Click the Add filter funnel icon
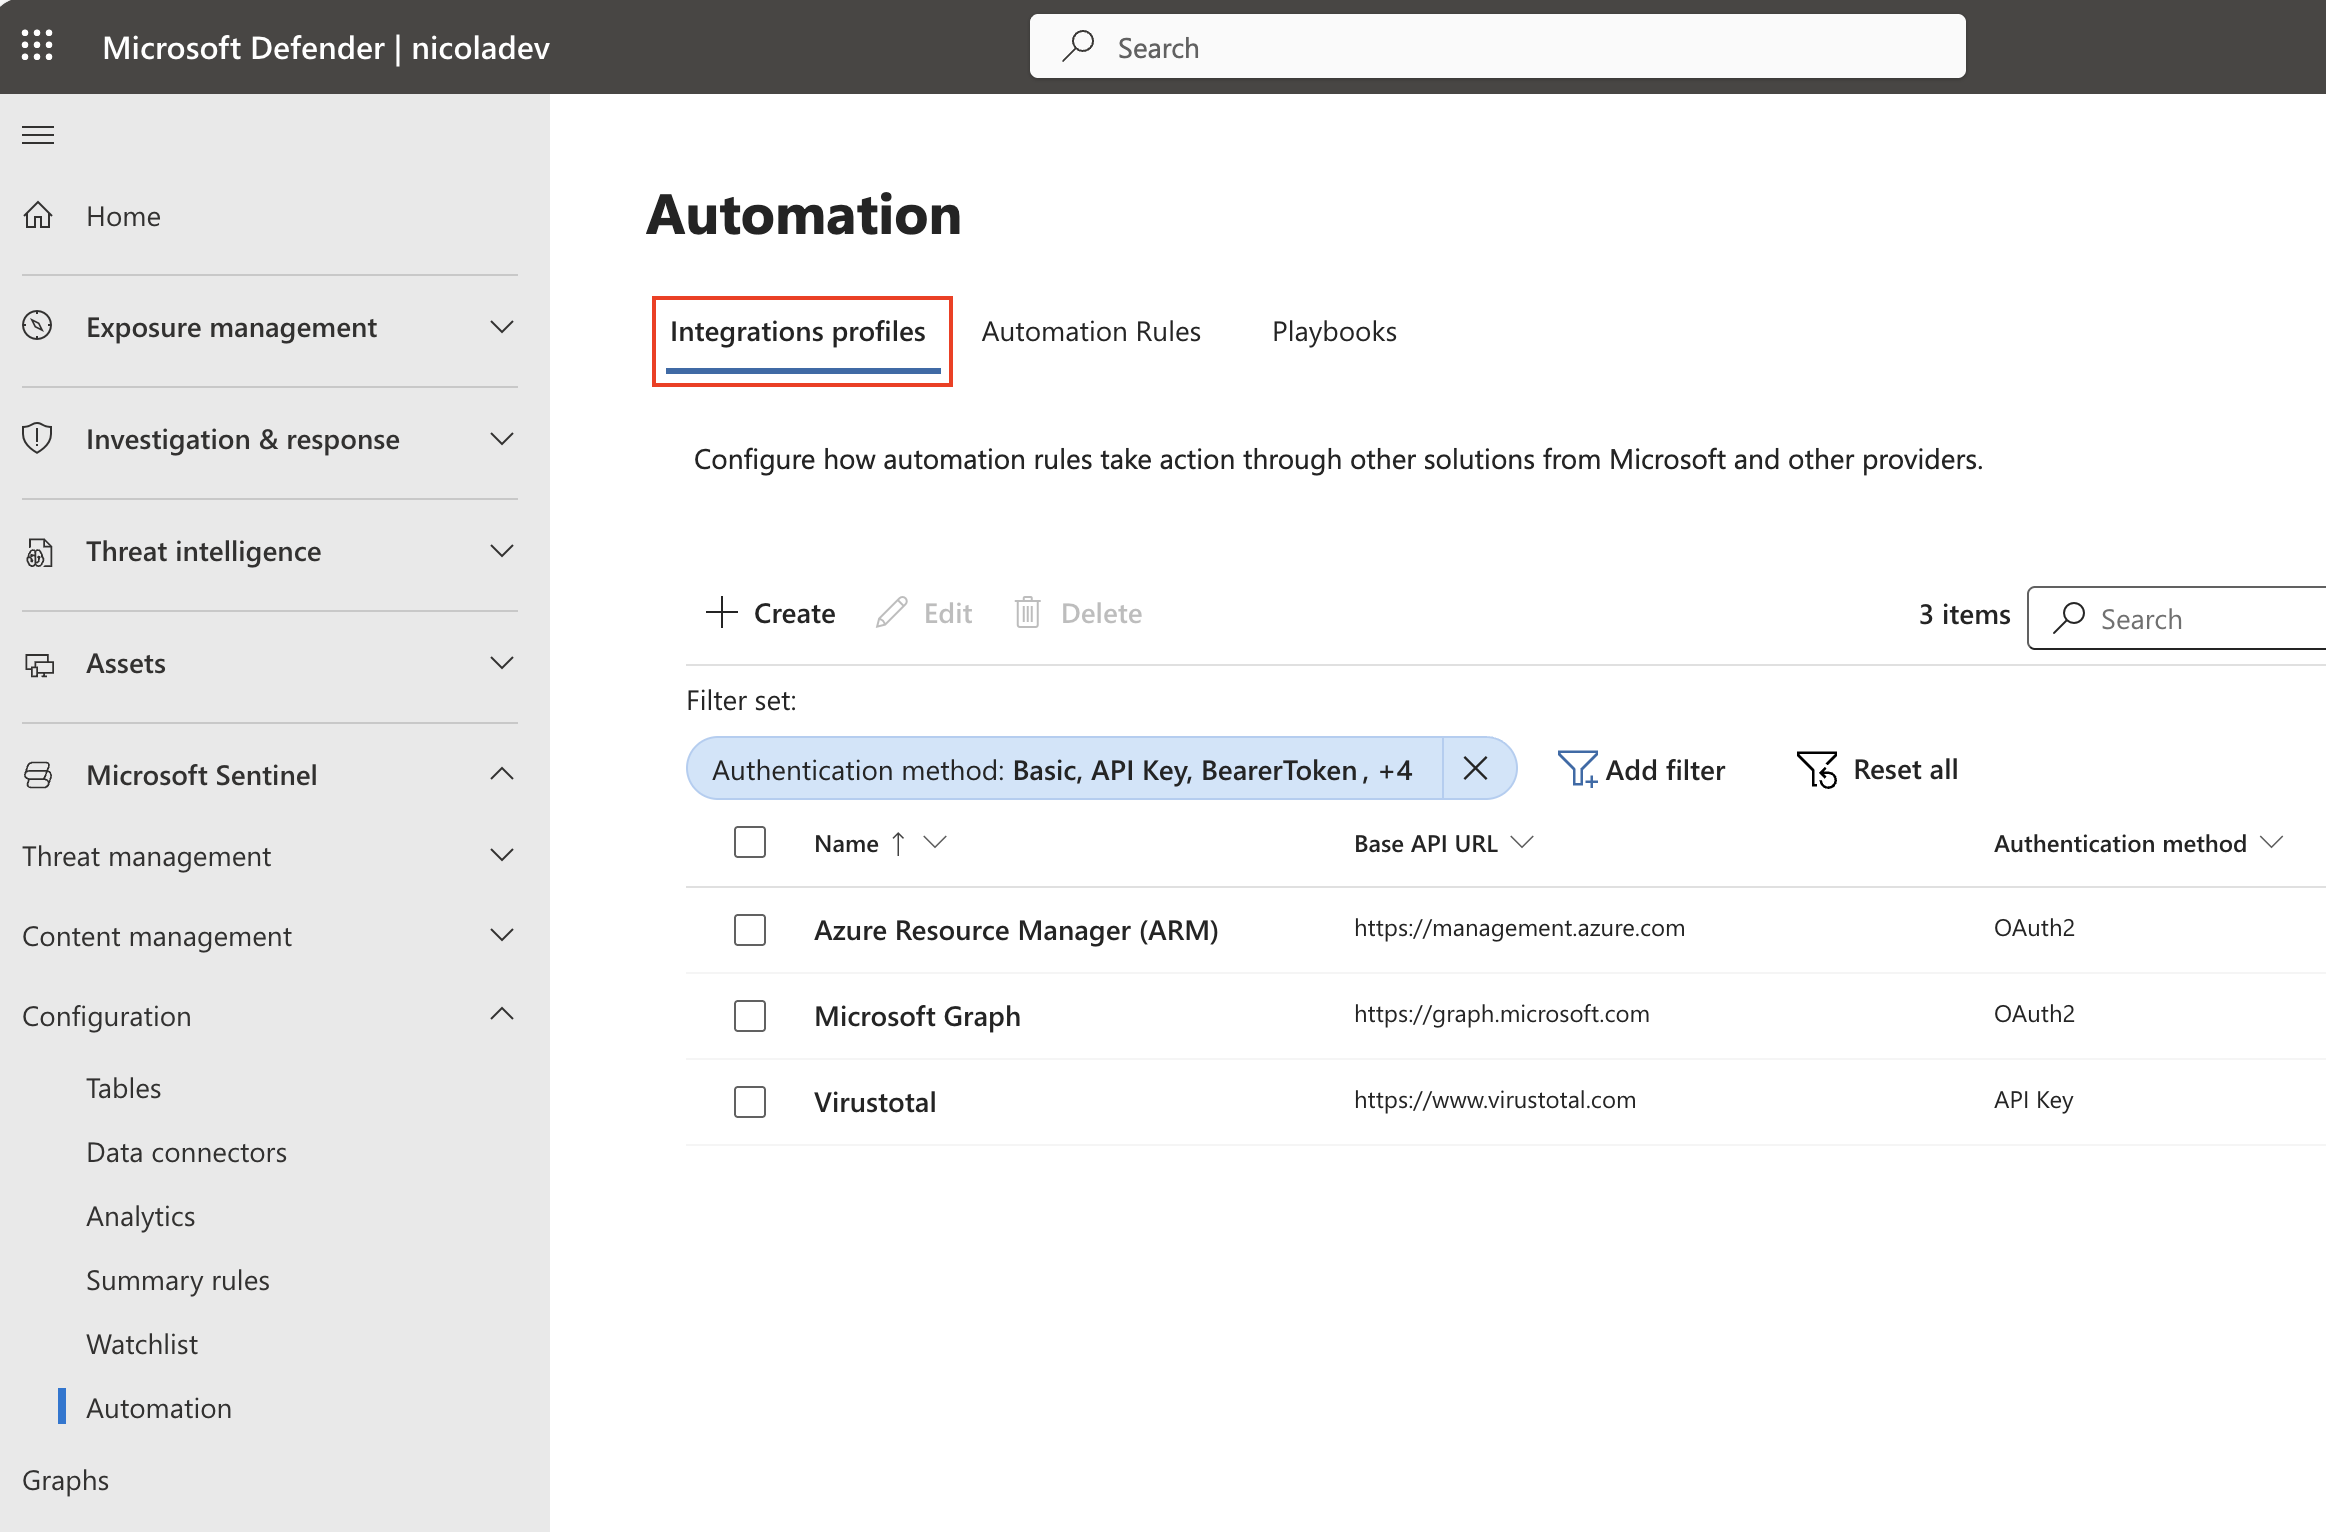The image size is (2326, 1532). coord(1577,769)
